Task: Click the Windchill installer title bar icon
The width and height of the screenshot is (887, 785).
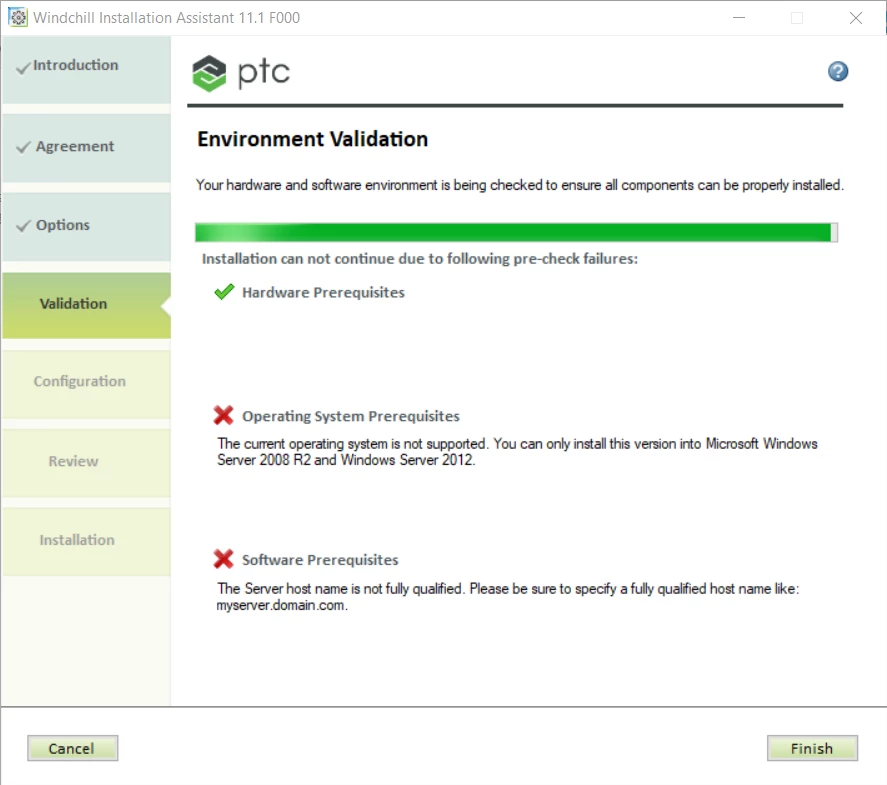Action: (x=18, y=18)
